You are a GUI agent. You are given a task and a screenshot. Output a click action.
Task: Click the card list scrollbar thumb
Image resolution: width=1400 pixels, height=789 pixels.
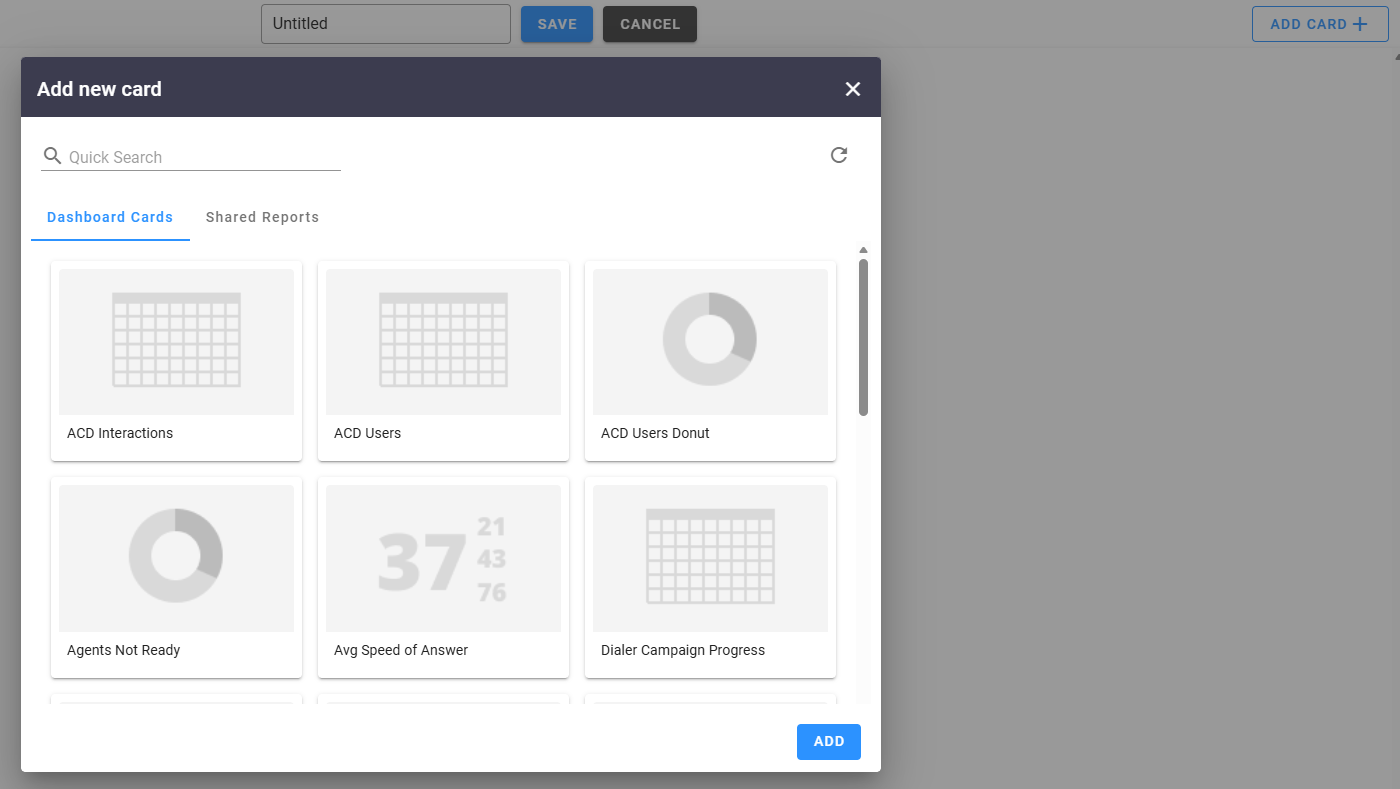(x=863, y=337)
